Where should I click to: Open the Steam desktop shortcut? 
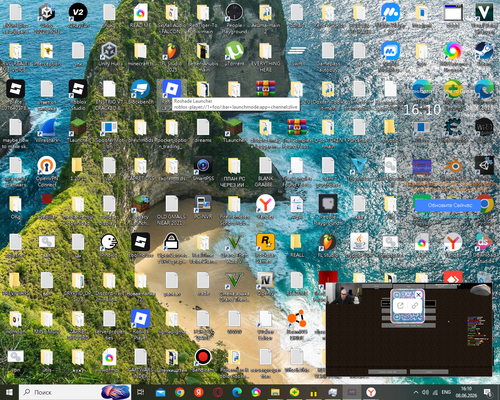[484, 52]
